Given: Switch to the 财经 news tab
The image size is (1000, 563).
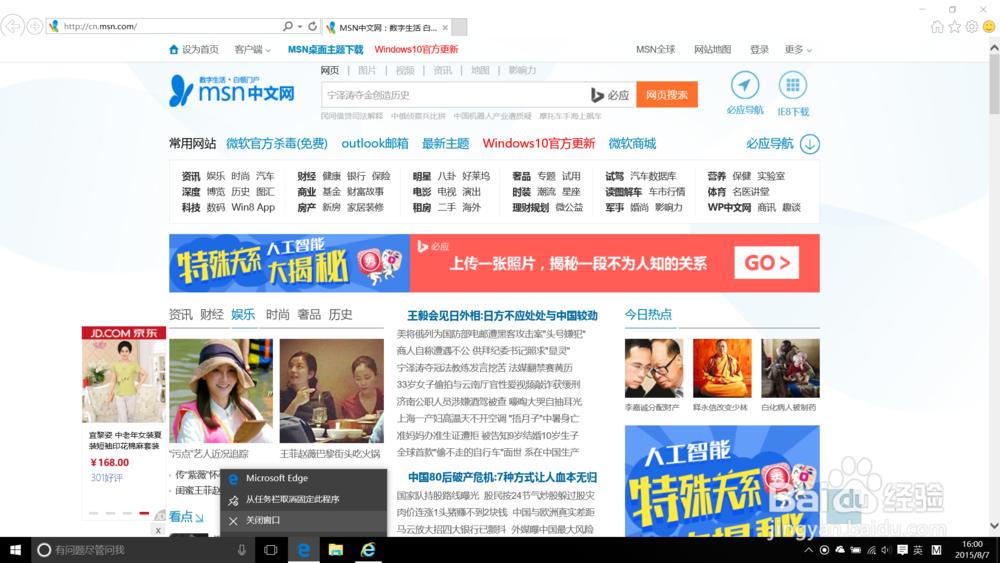Looking at the screenshot, I should pyautogui.click(x=212, y=314).
